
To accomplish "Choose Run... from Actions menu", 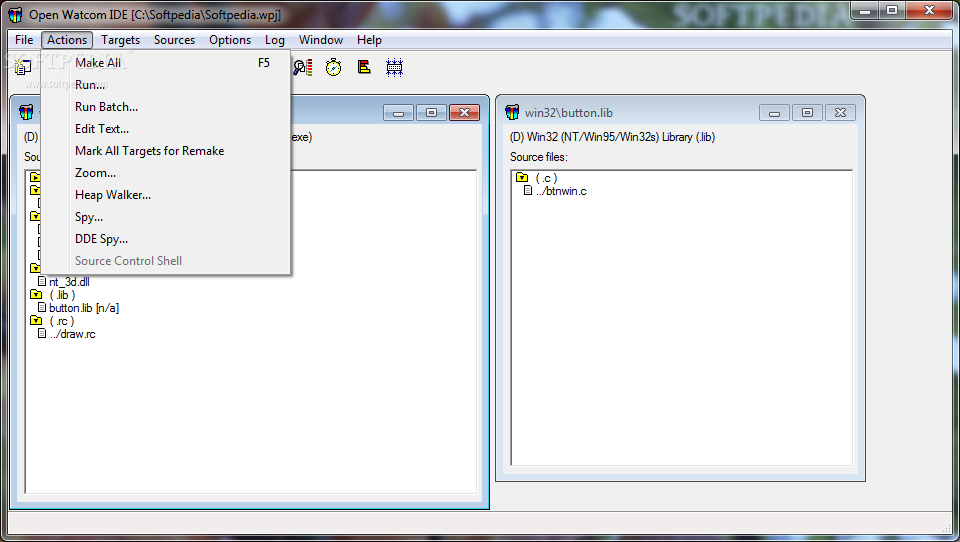I will pyautogui.click(x=165, y=85).
